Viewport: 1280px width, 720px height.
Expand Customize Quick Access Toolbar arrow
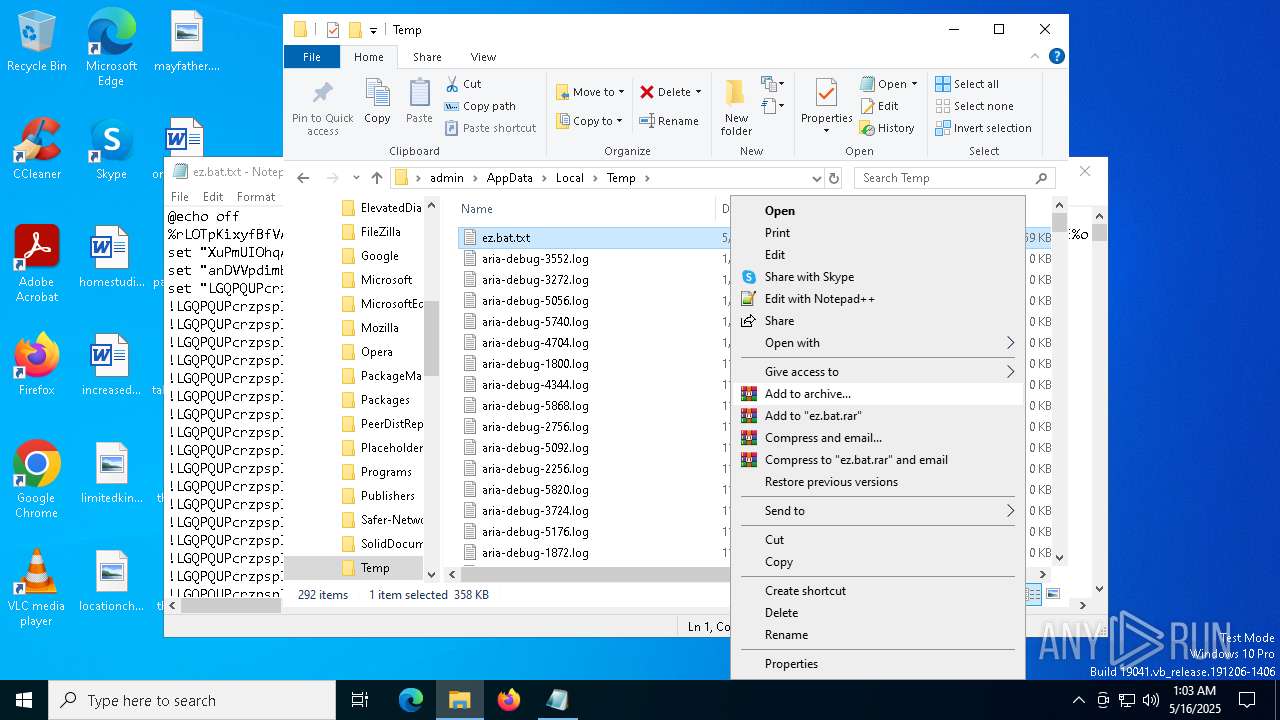coord(373,30)
